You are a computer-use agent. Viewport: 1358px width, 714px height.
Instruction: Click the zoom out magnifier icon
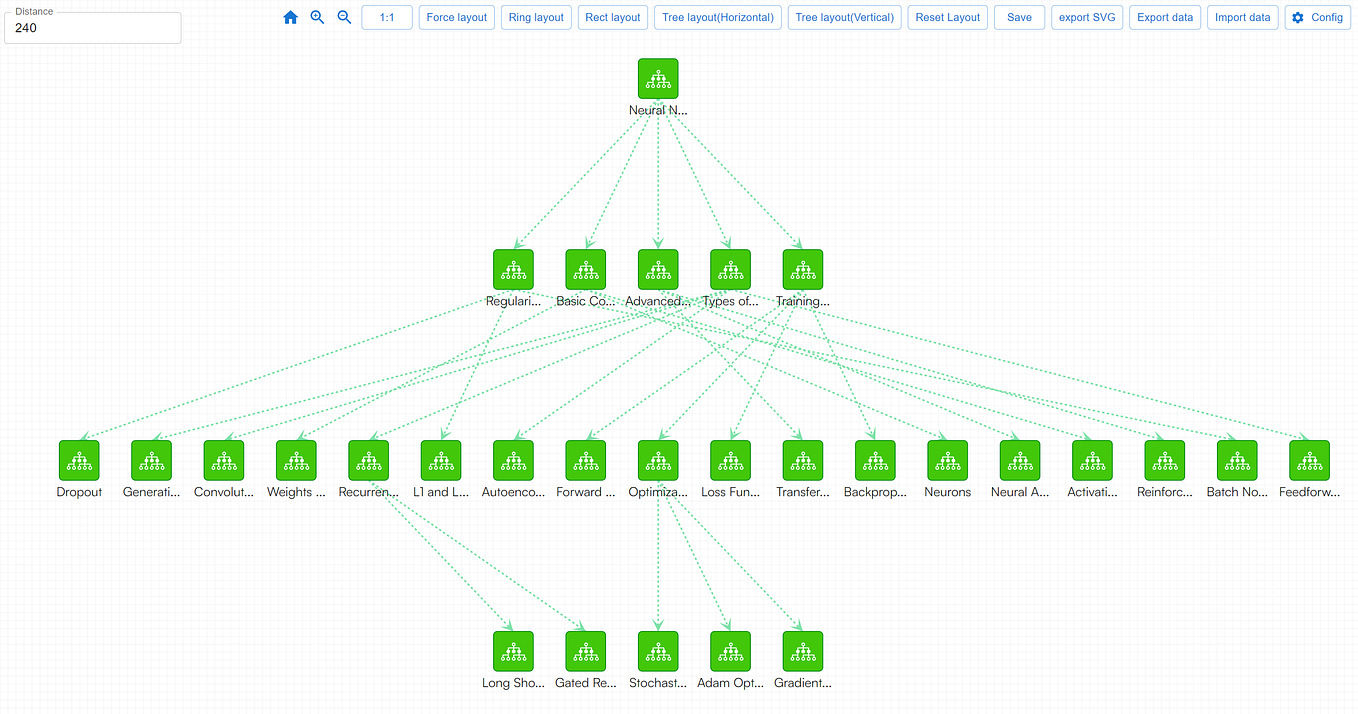[x=343, y=17]
